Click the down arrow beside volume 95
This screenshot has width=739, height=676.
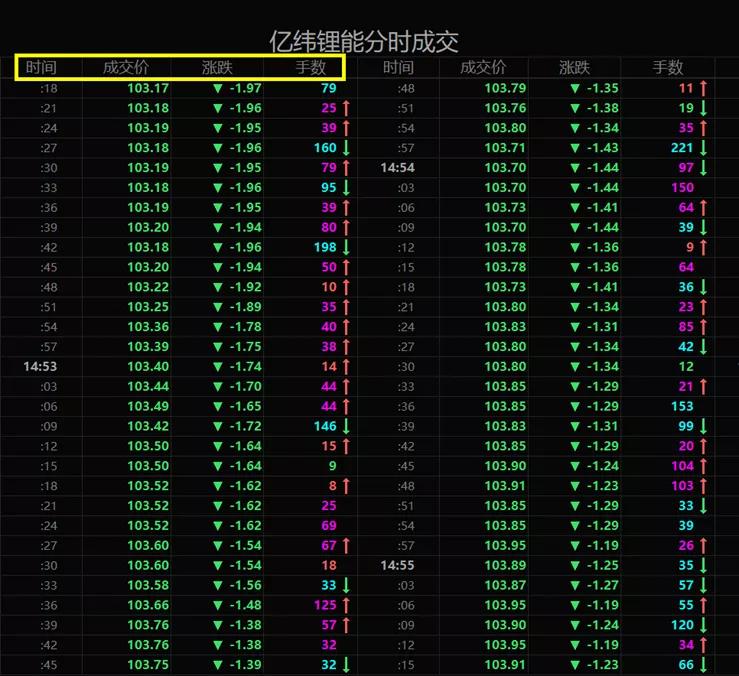click(346, 188)
